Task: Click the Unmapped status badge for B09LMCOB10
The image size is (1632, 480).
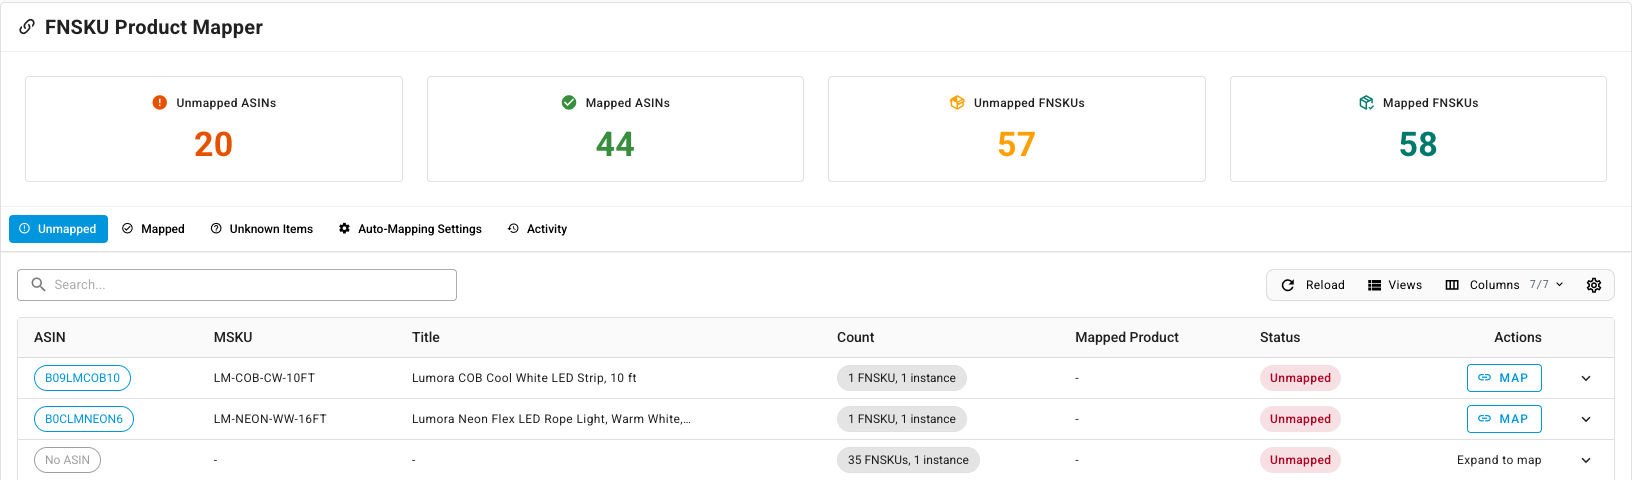Action: [1300, 378]
